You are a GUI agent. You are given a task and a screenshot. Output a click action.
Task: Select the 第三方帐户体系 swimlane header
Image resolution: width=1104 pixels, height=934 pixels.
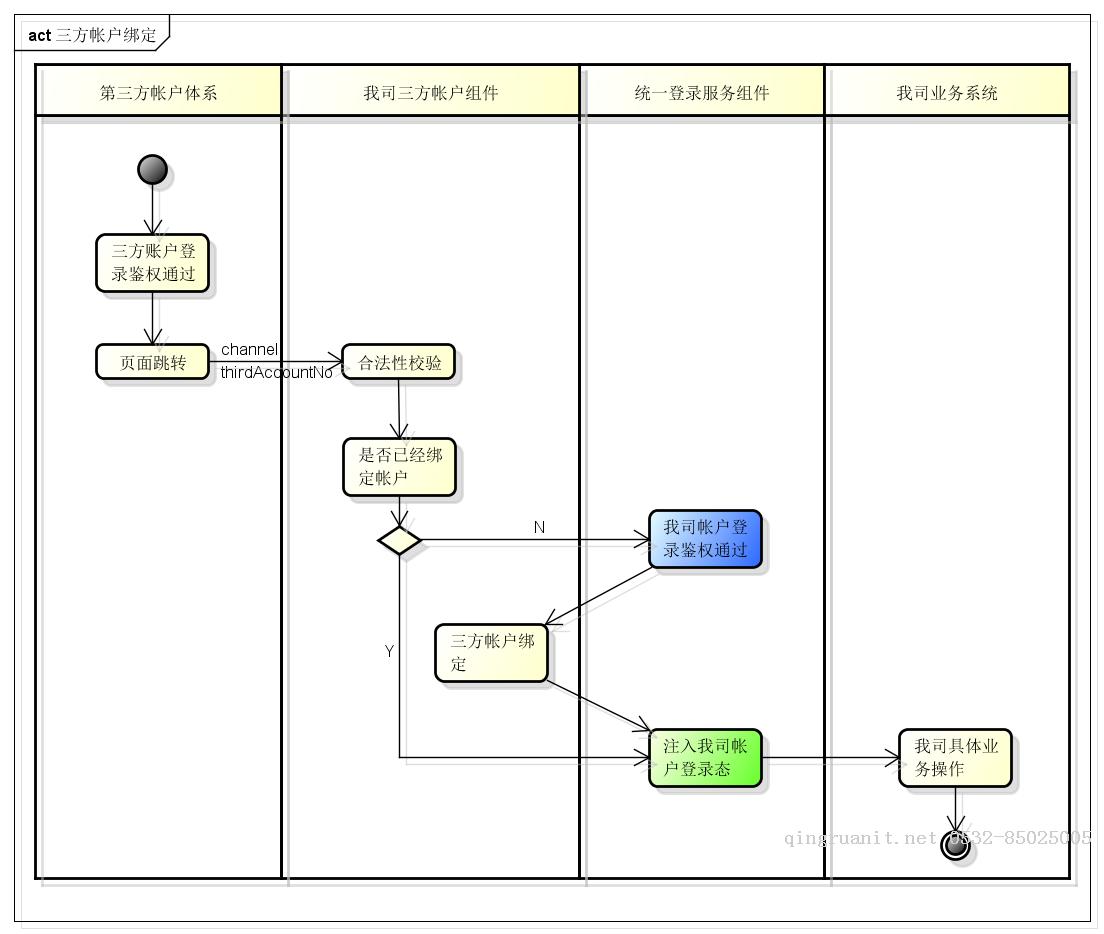158,92
